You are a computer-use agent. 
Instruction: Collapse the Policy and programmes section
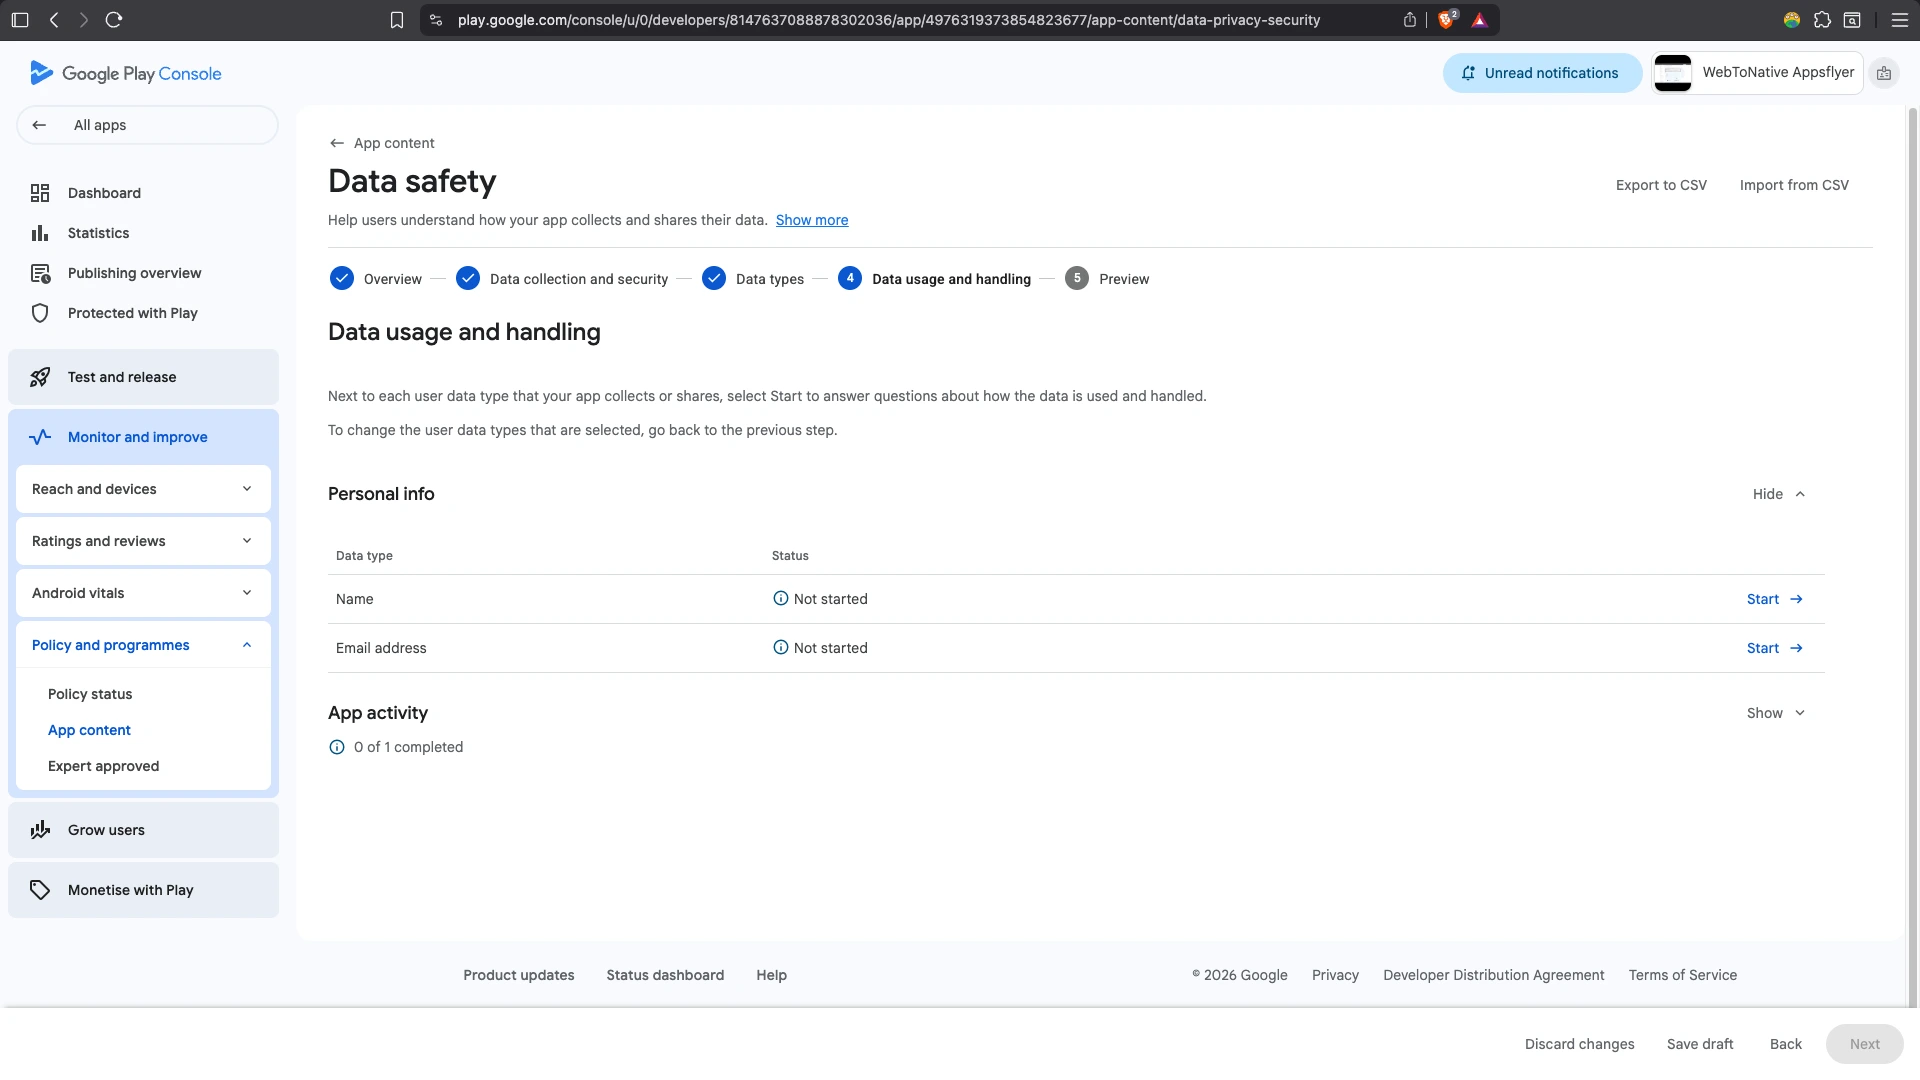[x=143, y=645]
